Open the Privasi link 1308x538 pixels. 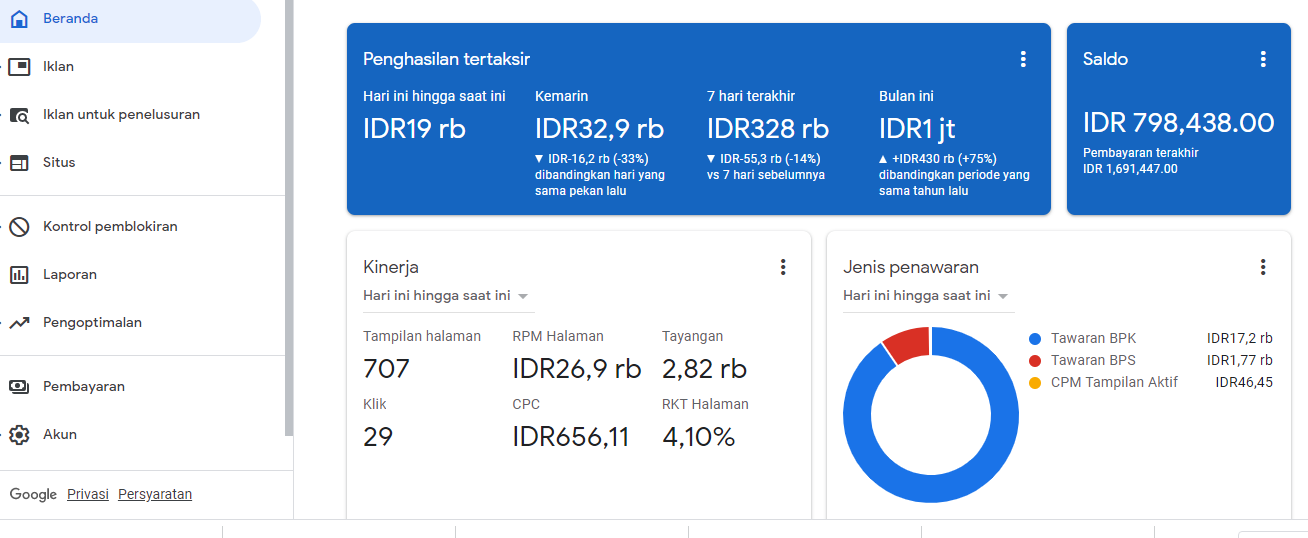click(88, 494)
